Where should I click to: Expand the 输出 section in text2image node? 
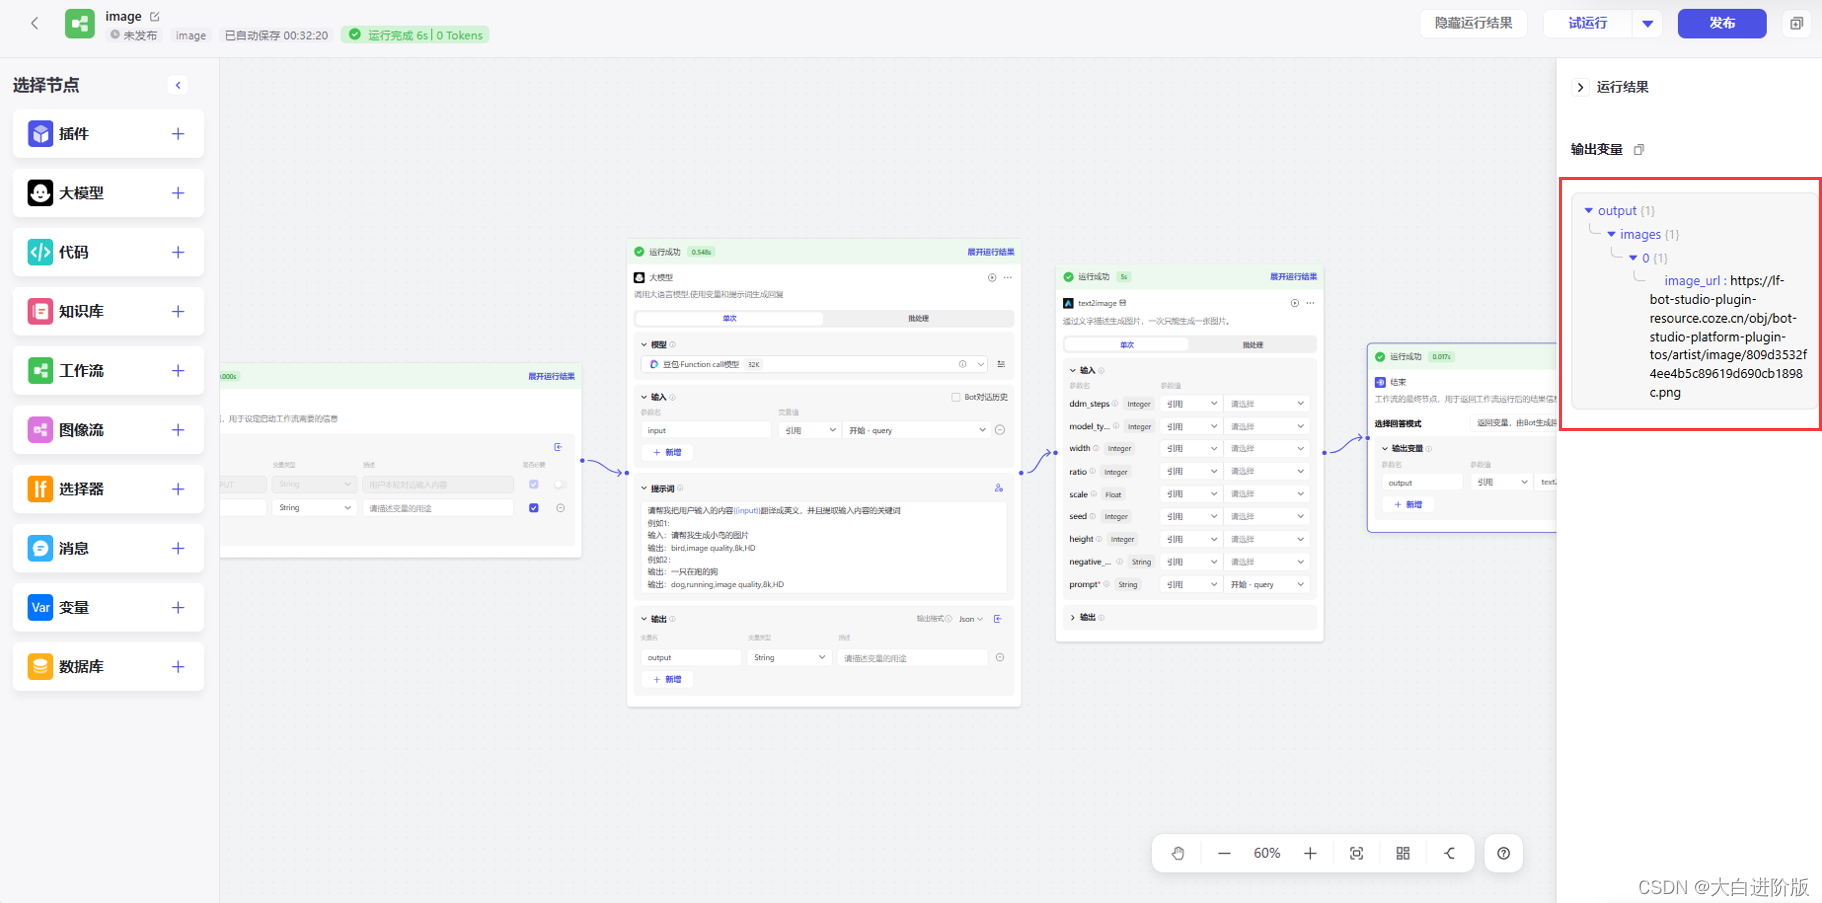point(1073,617)
